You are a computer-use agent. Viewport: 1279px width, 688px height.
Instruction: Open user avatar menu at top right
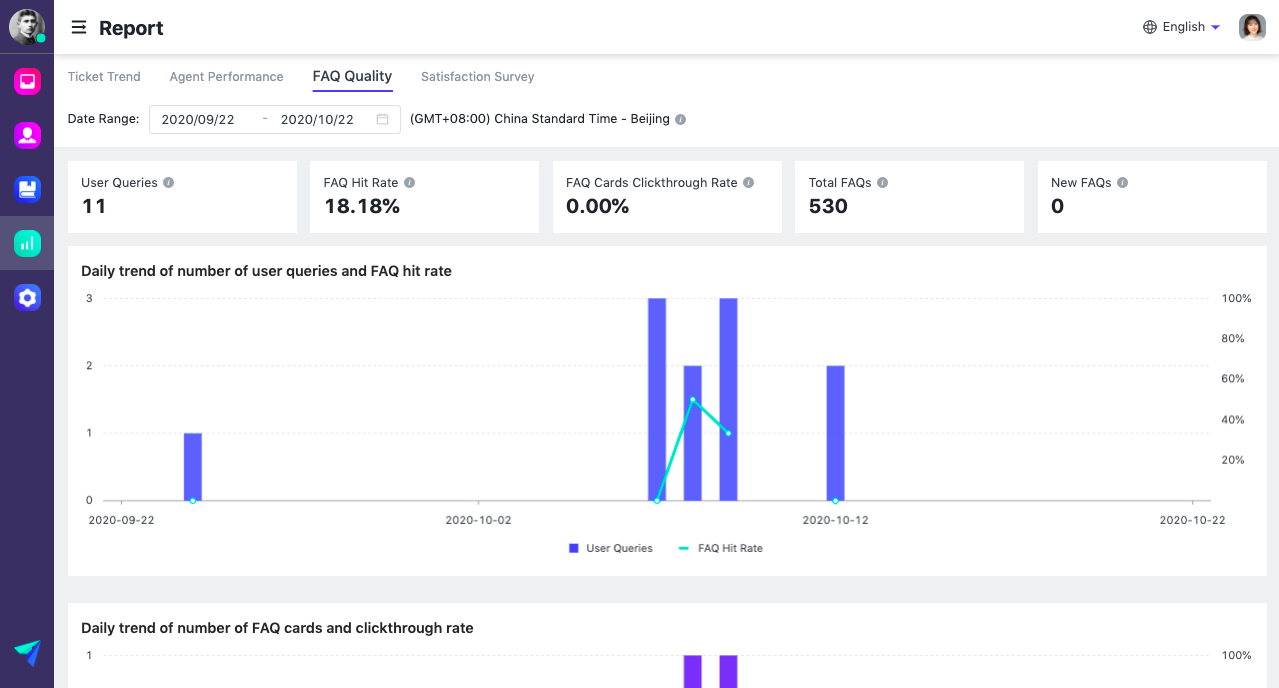[x=1252, y=27]
